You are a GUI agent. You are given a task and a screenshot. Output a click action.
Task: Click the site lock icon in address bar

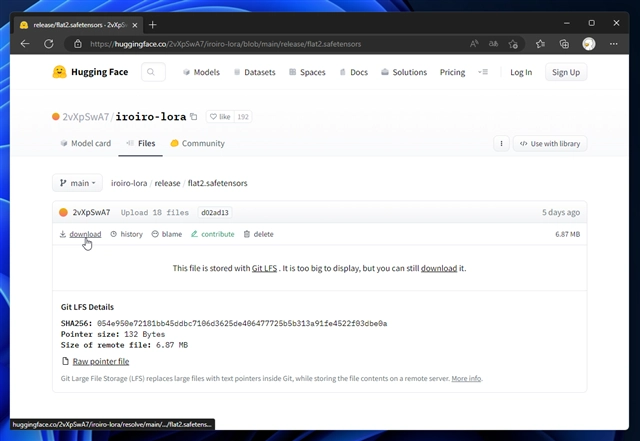[78, 44]
